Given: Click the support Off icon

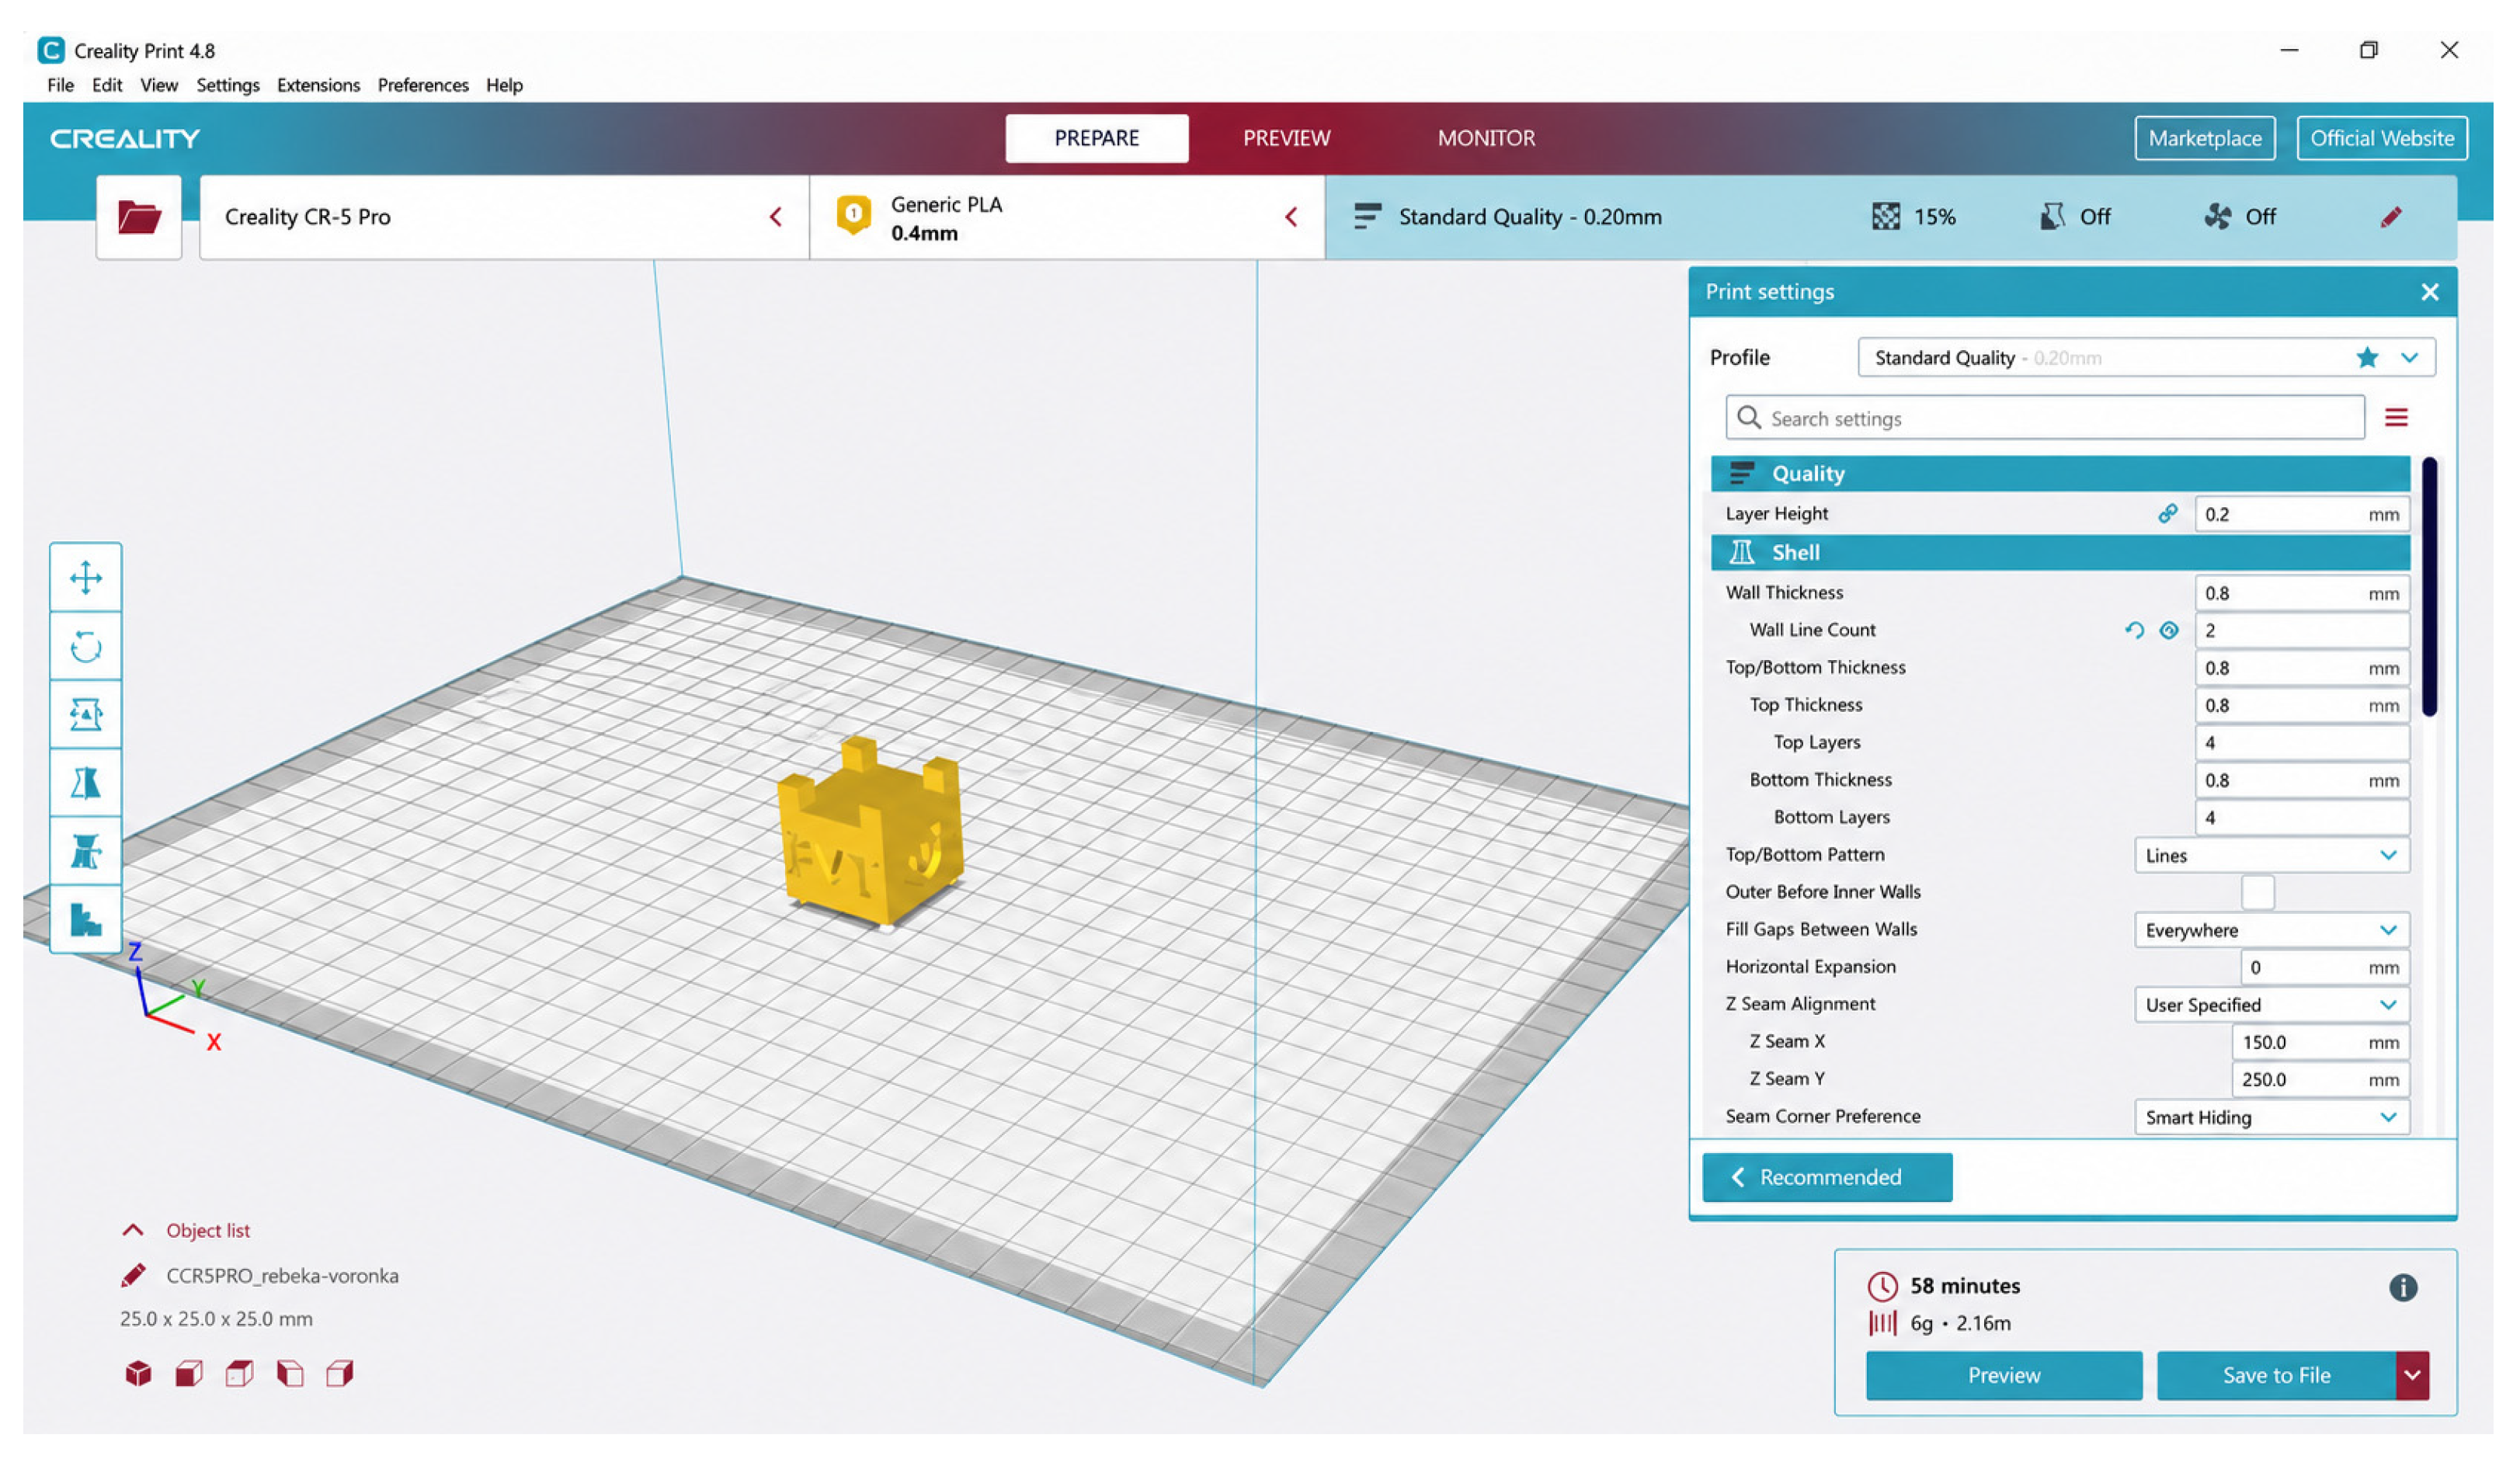Looking at the screenshot, I should (2052, 217).
